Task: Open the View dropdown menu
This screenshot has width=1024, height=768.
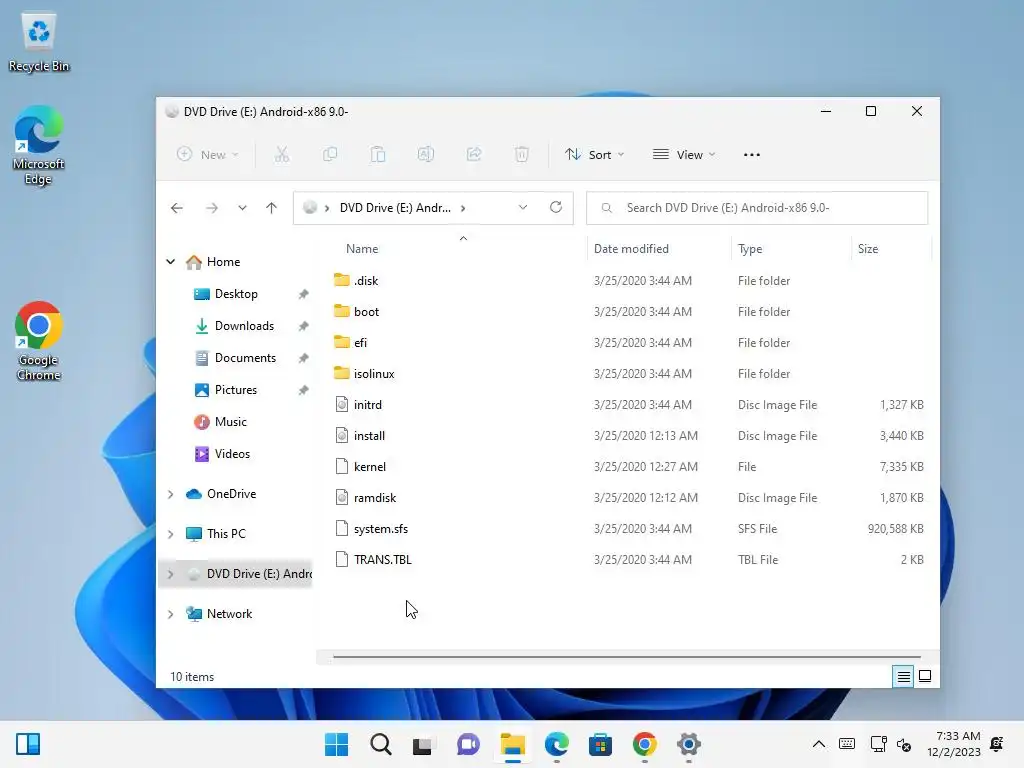Action: coord(684,155)
